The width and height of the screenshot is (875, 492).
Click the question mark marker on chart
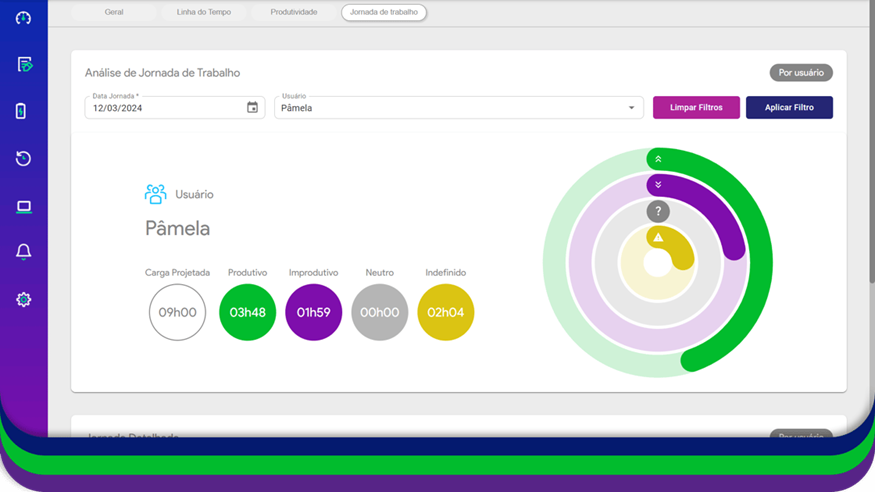coord(657,211)
